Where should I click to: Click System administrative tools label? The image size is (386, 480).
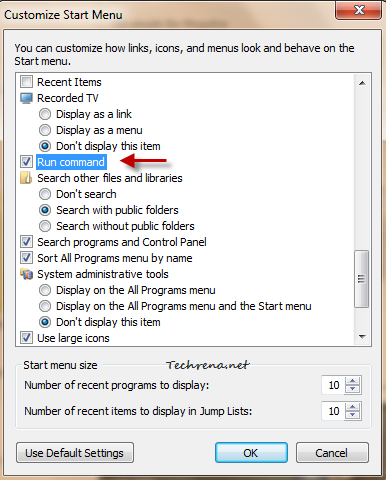[103, 274]
